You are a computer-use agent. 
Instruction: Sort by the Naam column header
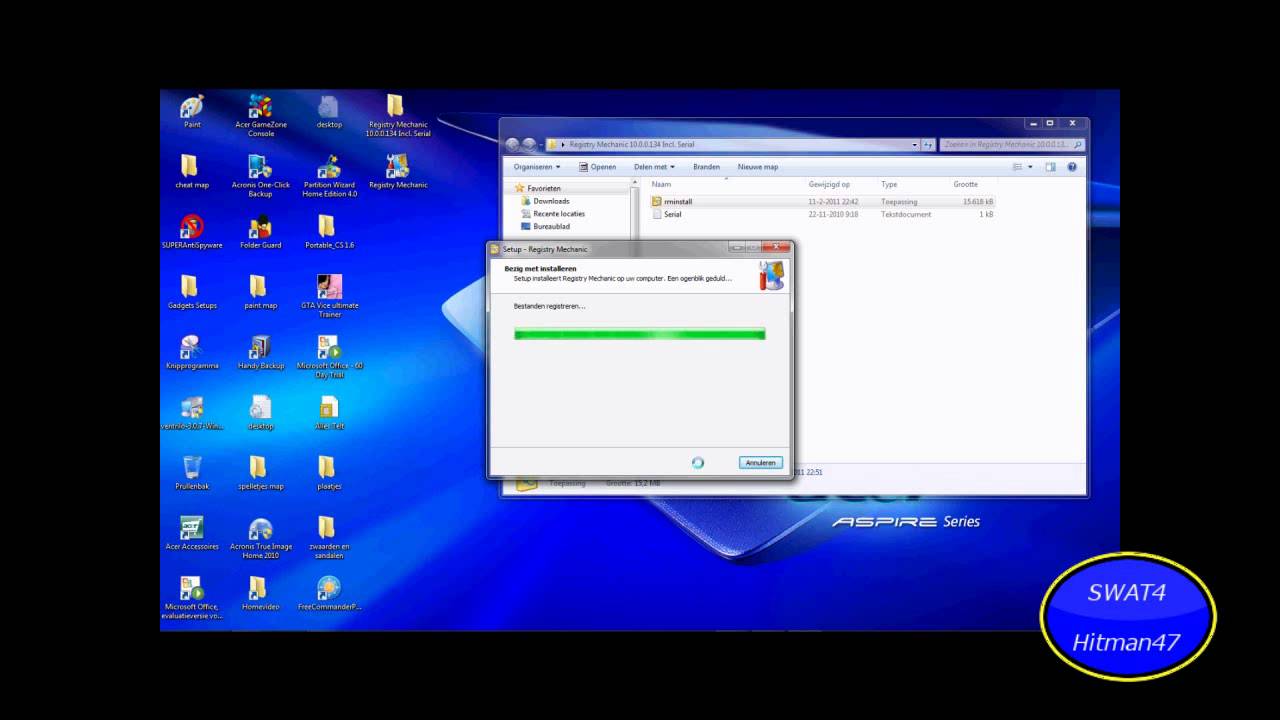[660, 184]
